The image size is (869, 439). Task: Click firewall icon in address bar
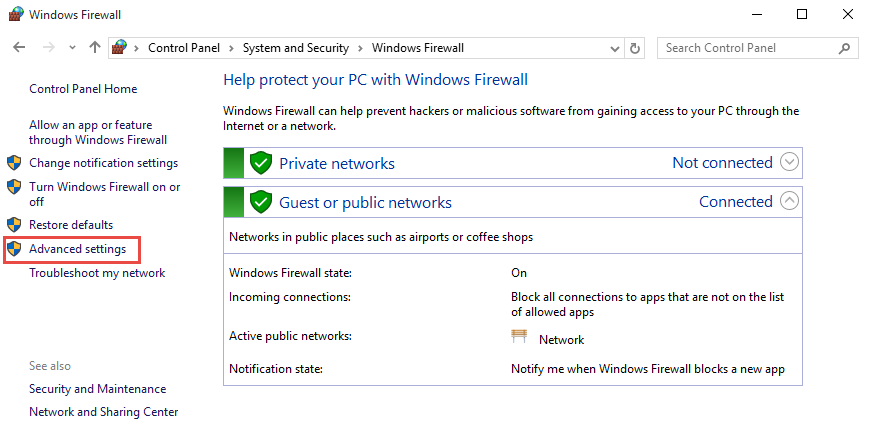click(119, 48)
